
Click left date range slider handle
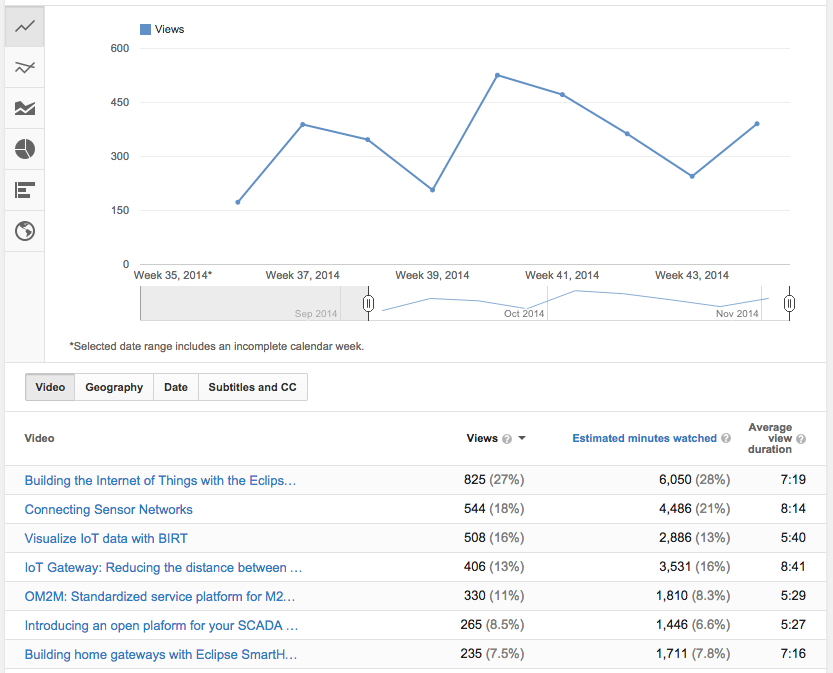point(368,303)
